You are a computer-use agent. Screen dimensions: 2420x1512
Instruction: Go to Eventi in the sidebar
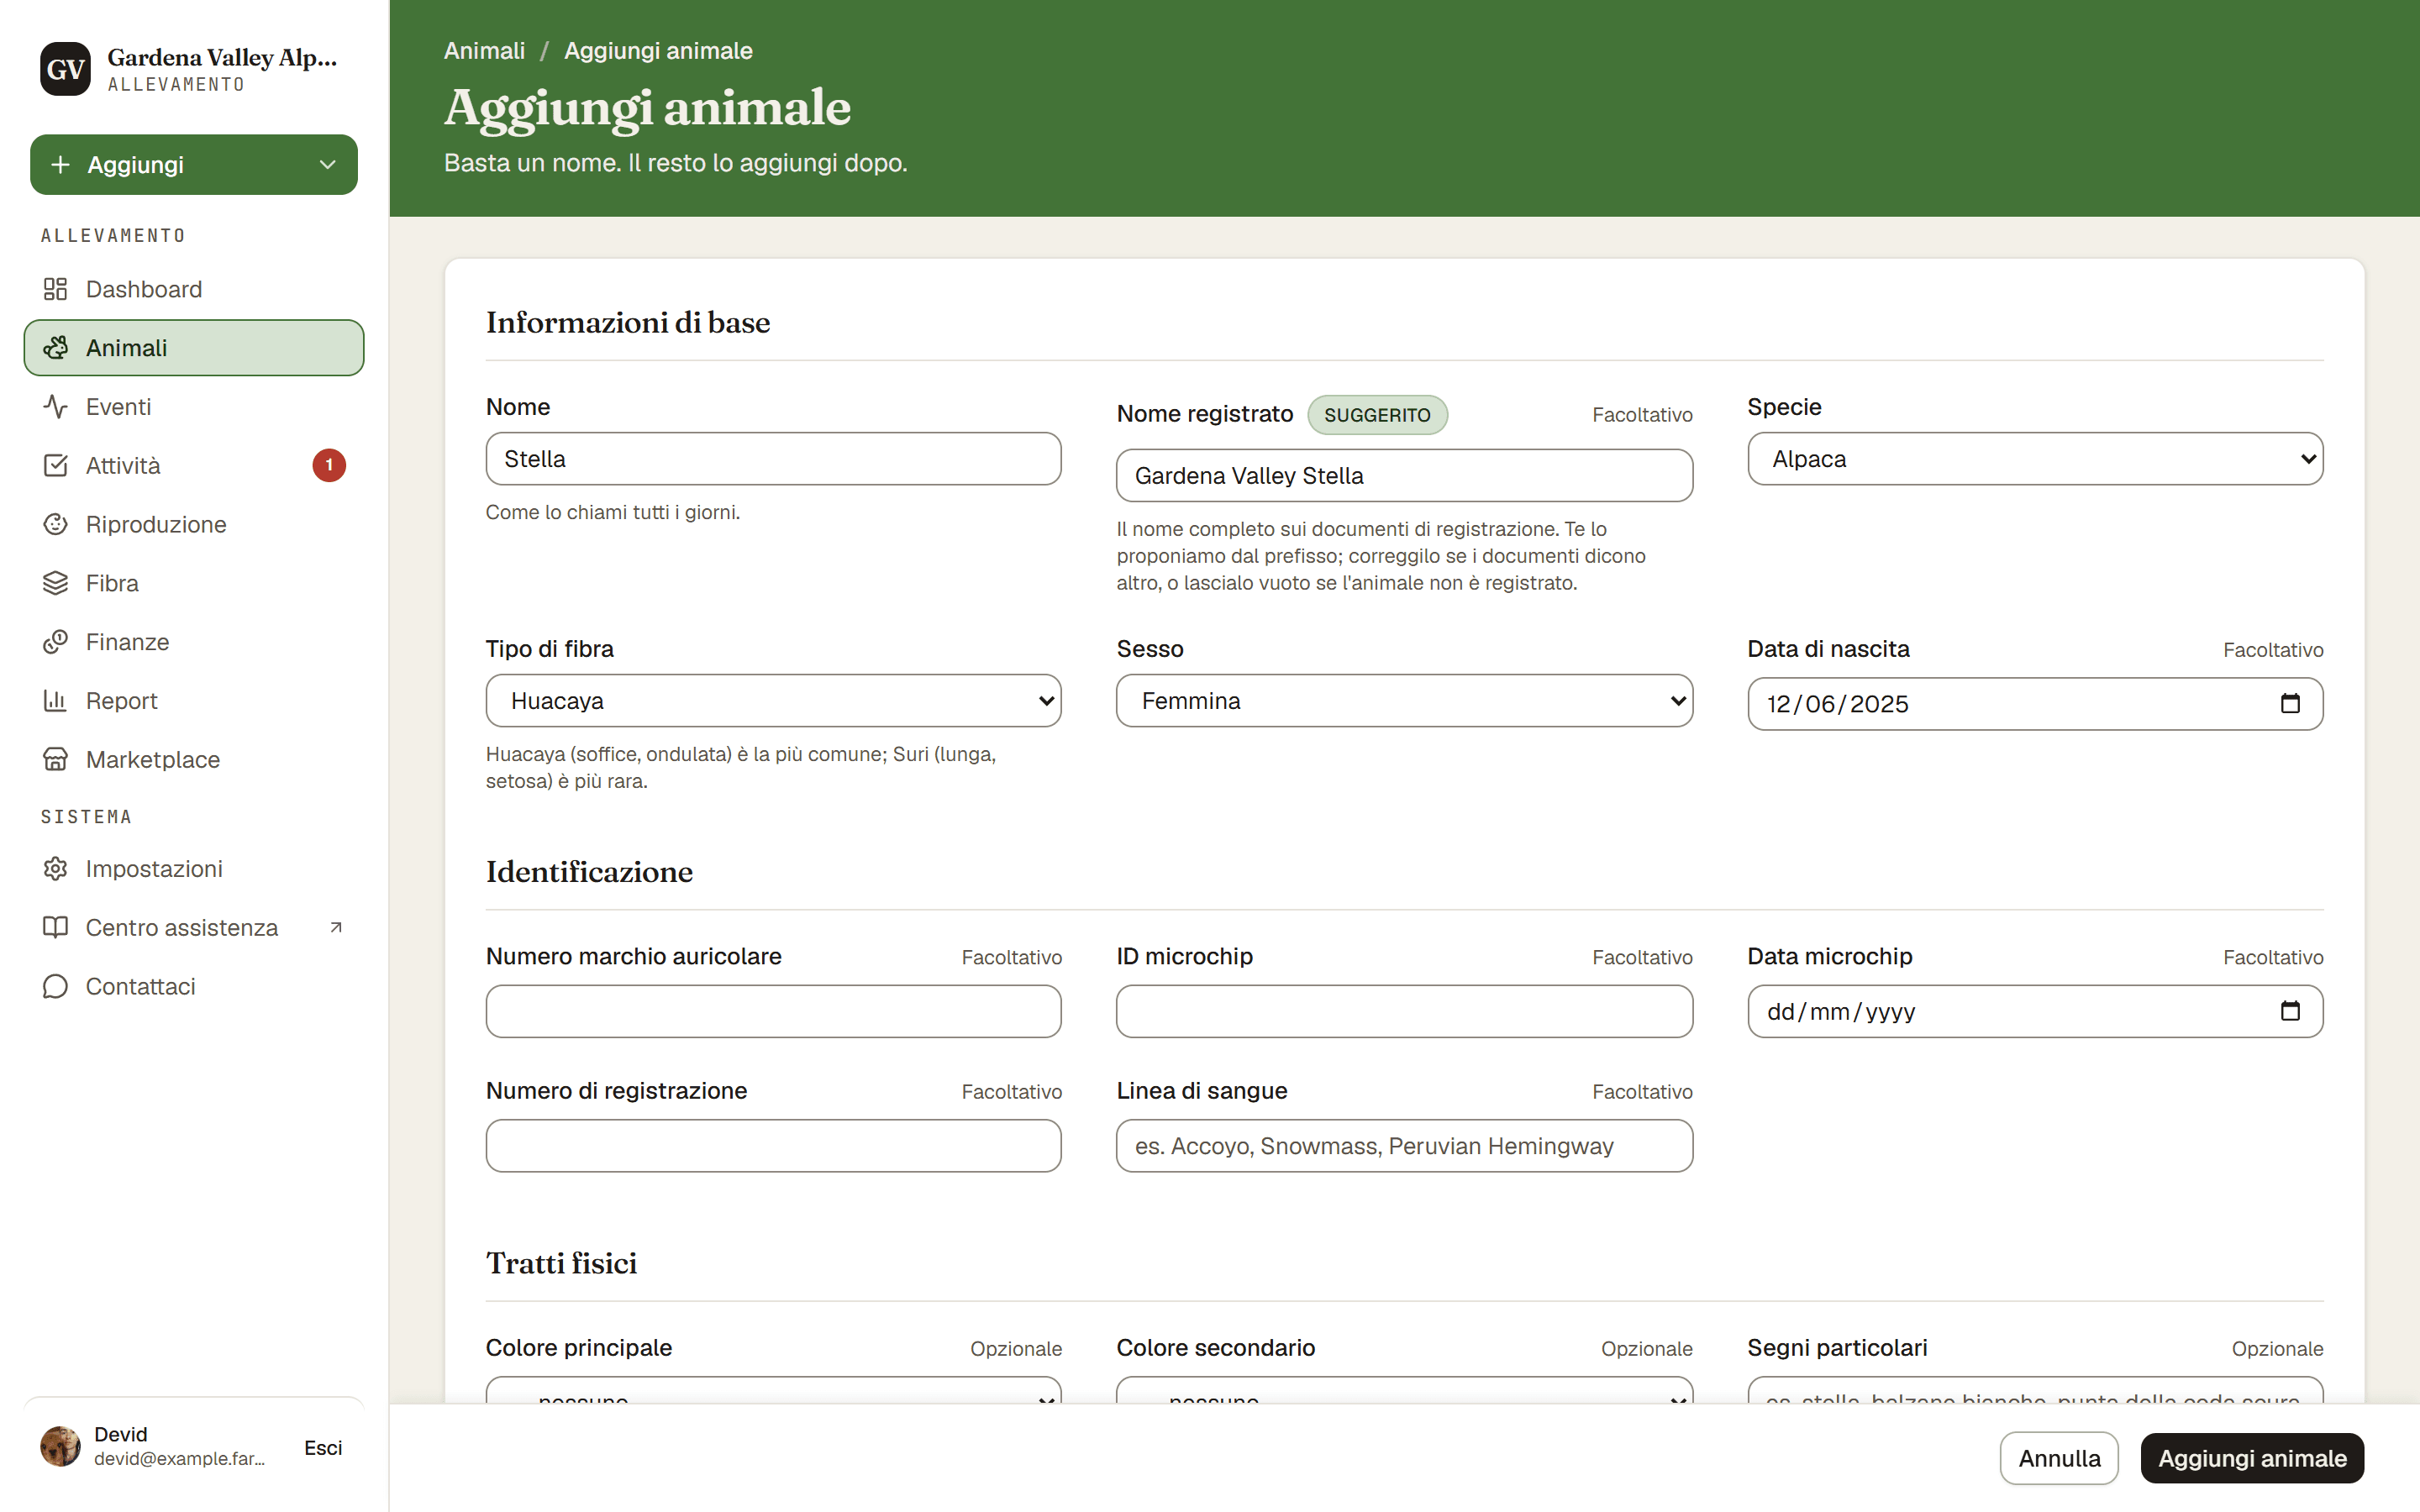click(194, 407)
